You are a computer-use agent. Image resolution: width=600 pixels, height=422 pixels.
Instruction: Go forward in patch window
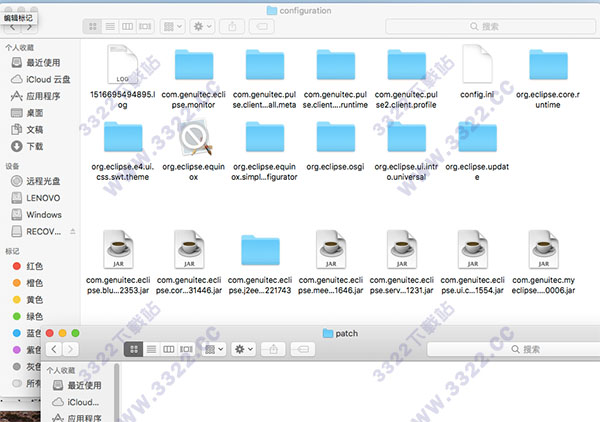70,349
